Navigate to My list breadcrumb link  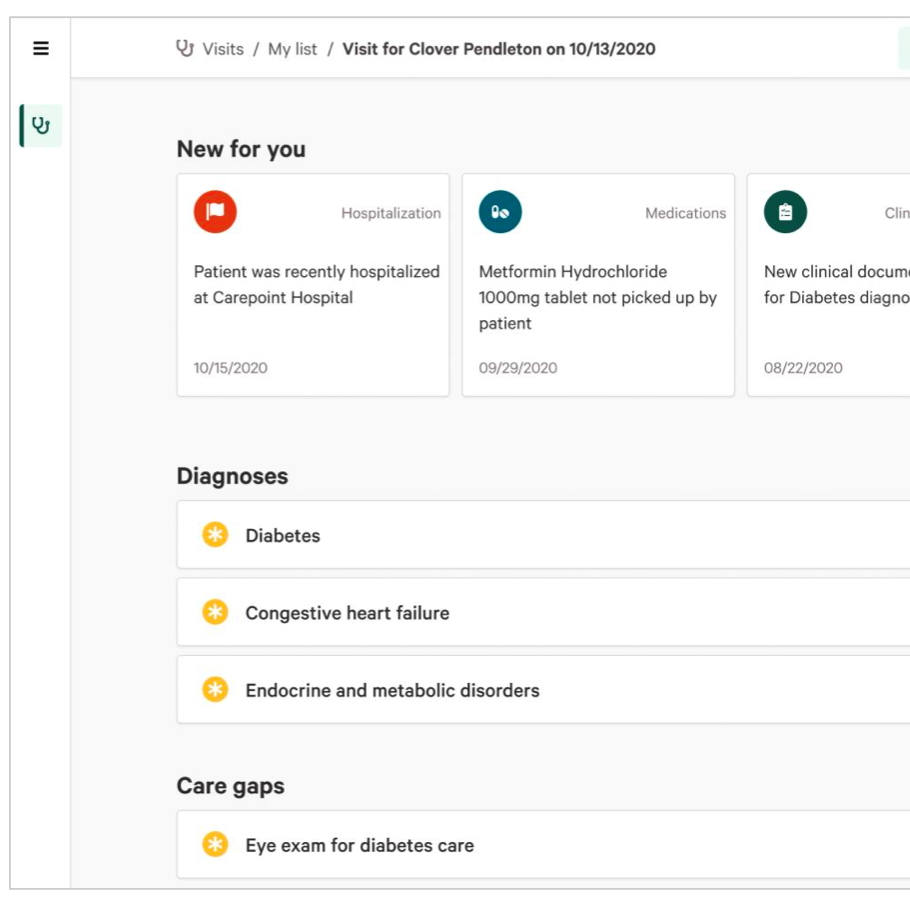point(292,49)
